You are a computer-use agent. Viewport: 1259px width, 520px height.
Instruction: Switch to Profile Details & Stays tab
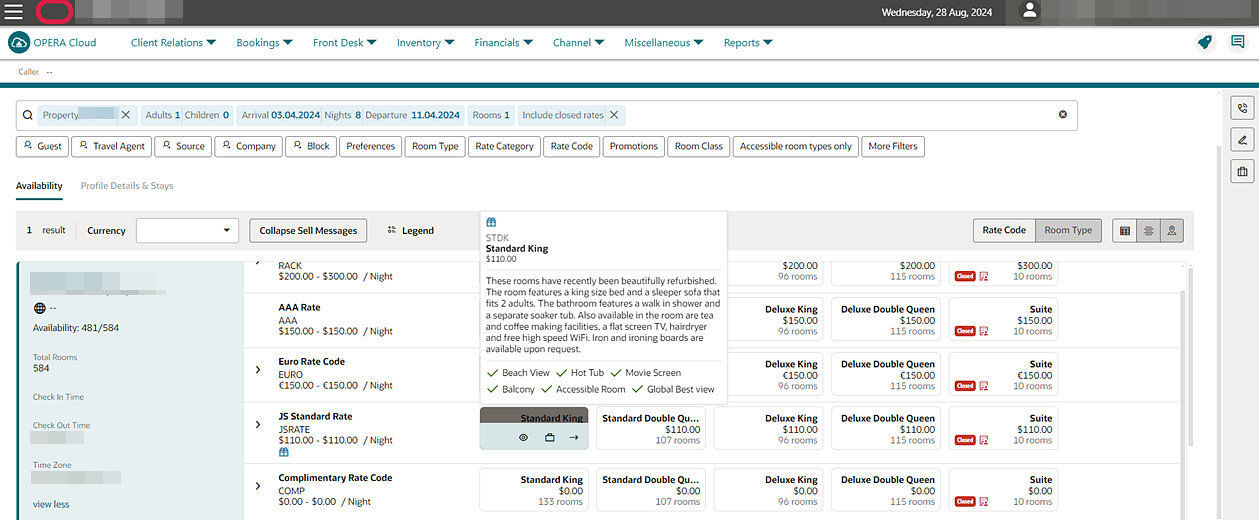pyautogui.click(x=127, y=186)
